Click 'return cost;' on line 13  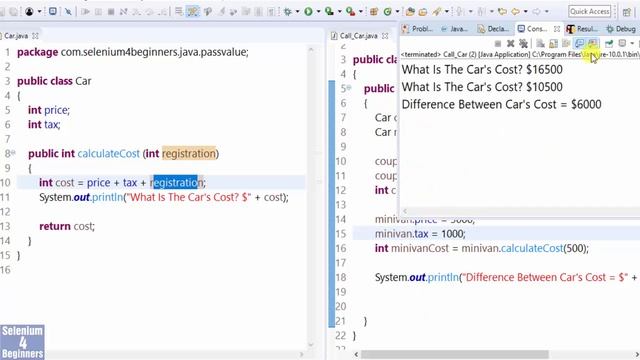67,226
